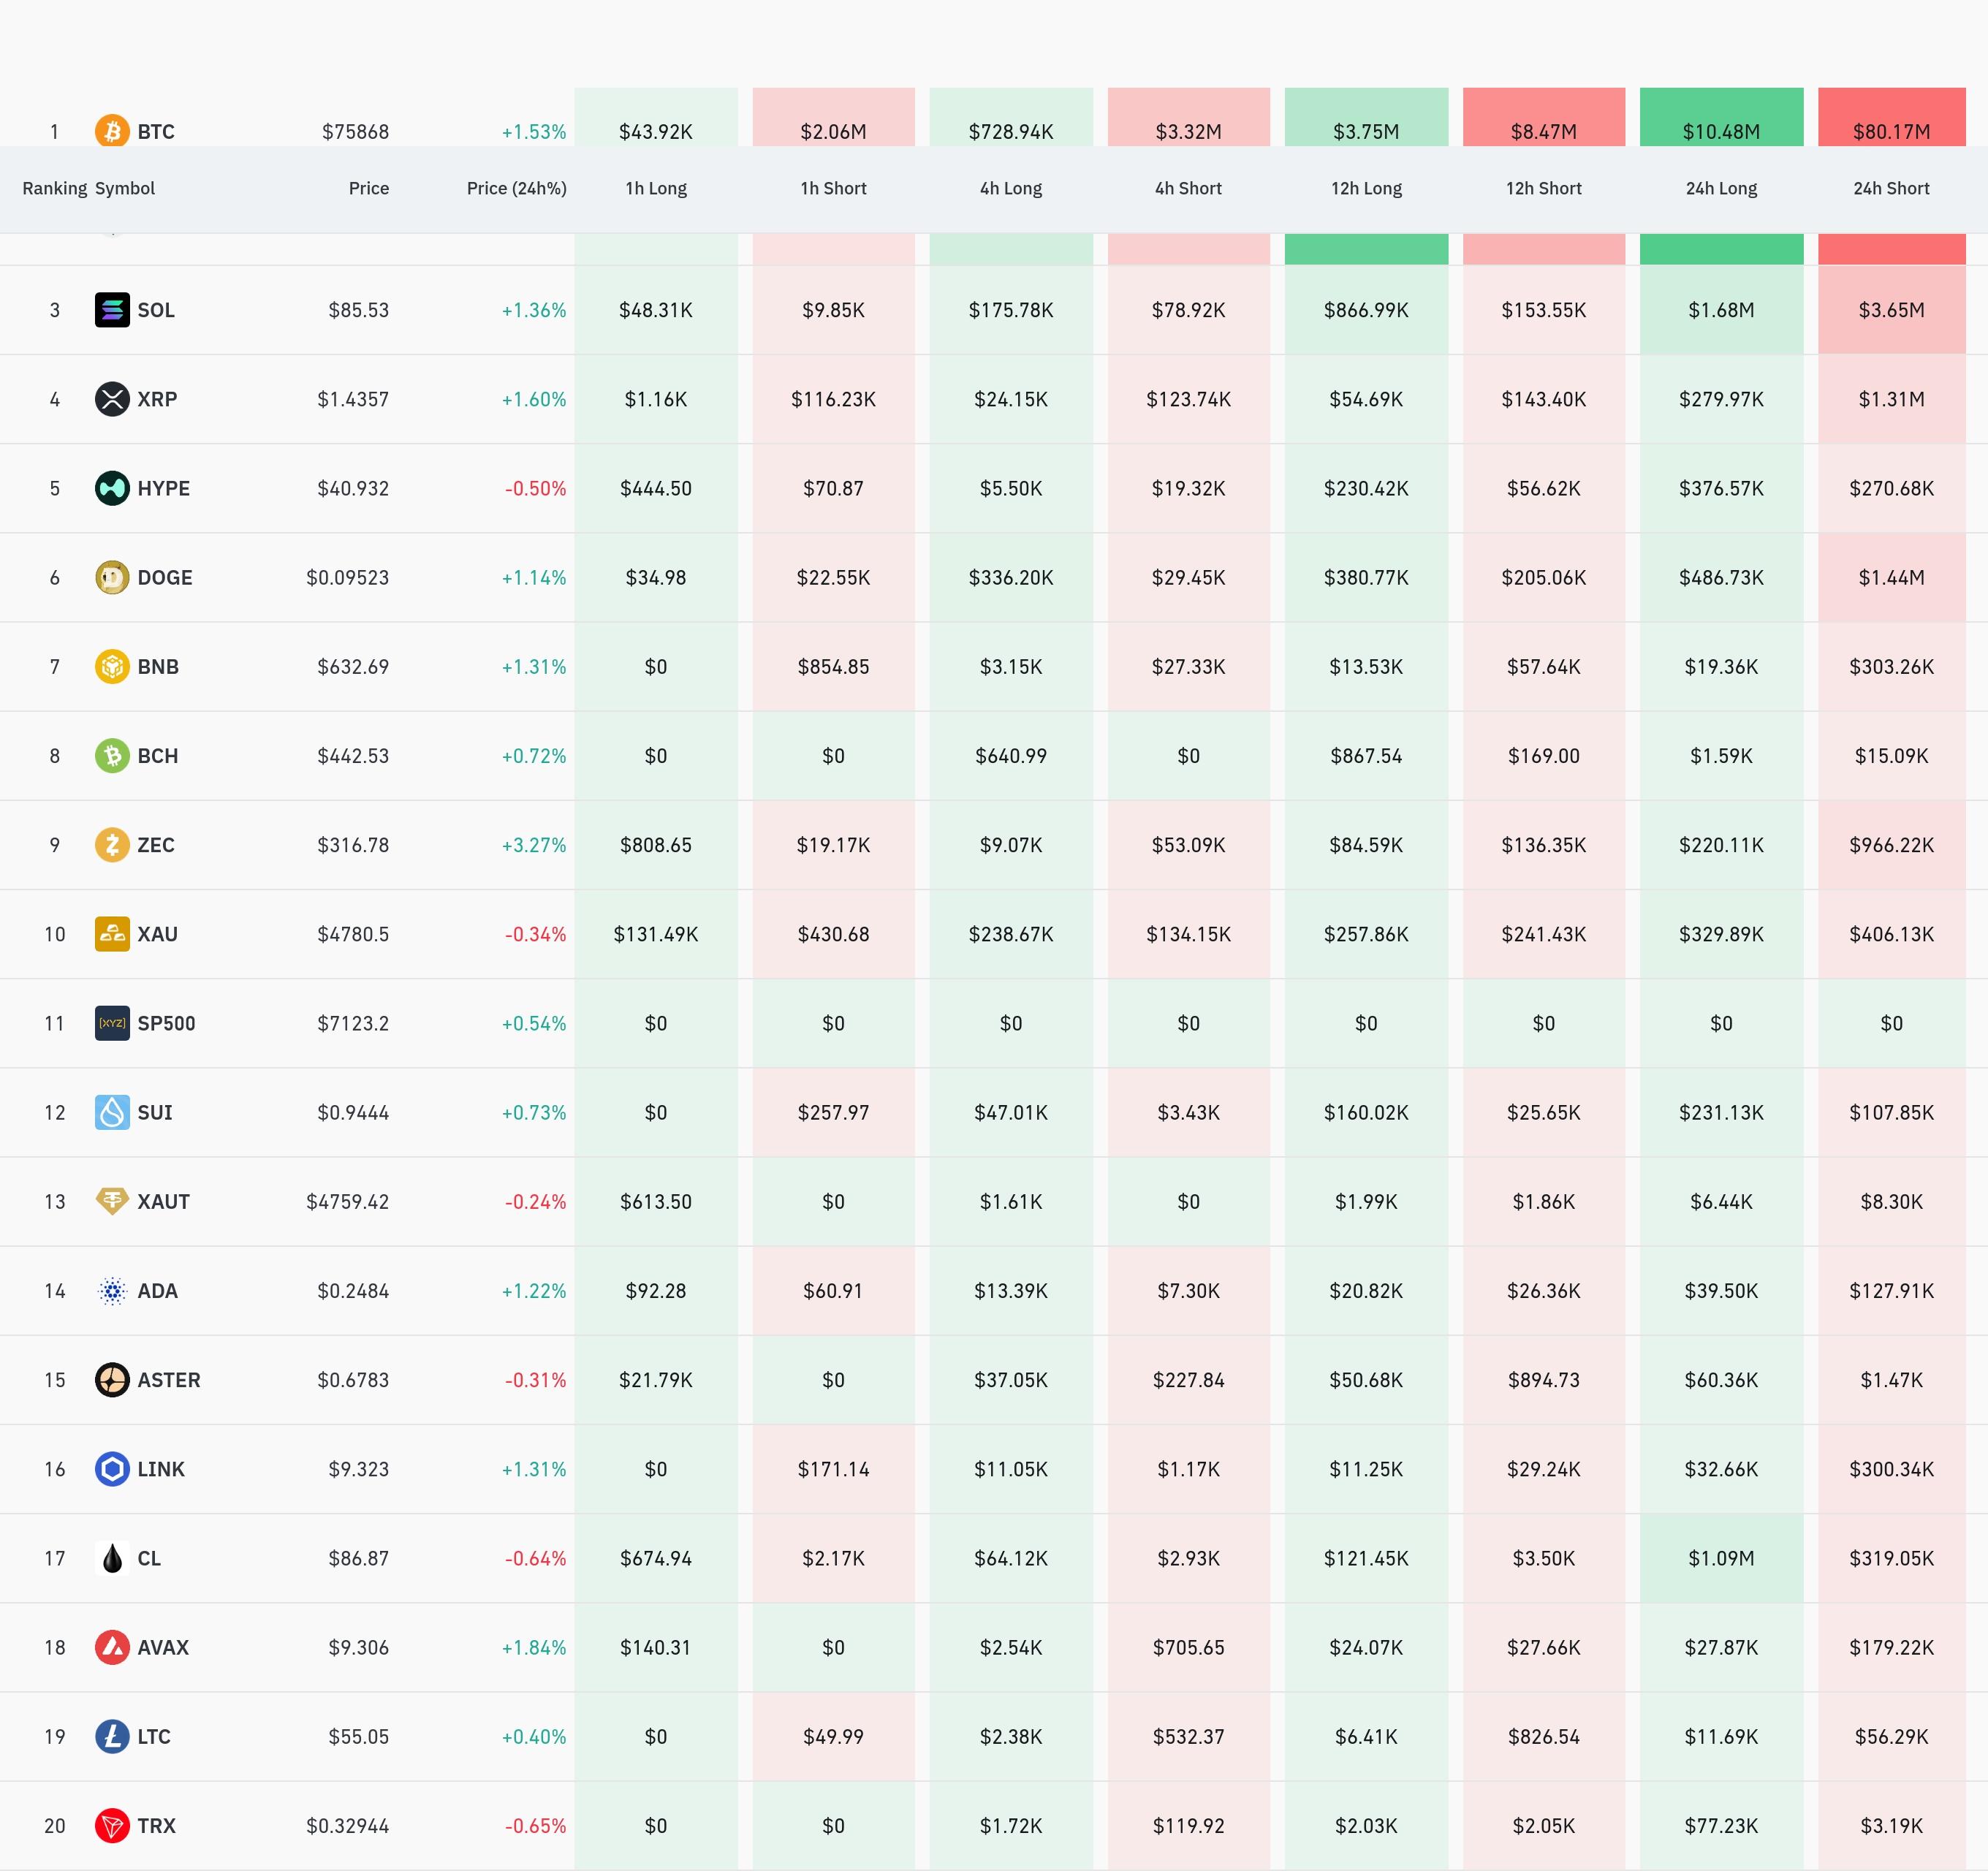Sort by 1h Long column header

(x=656, y=188)
